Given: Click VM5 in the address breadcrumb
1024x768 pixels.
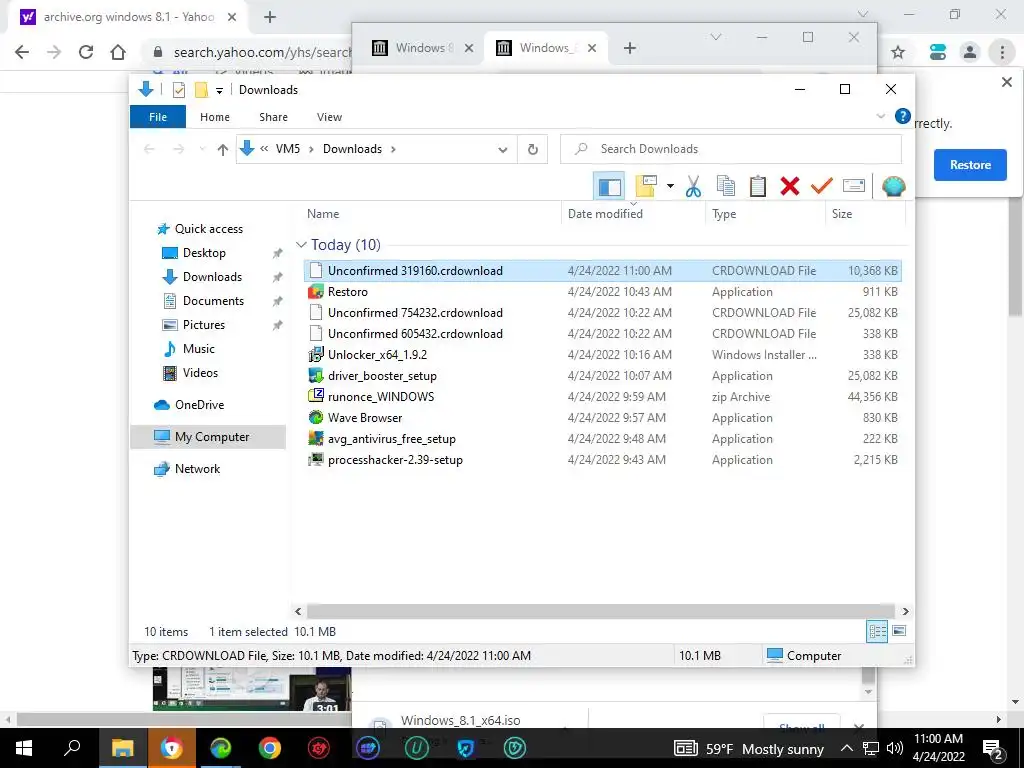Looking at the screenshot, I should click(x=287, y=149).
